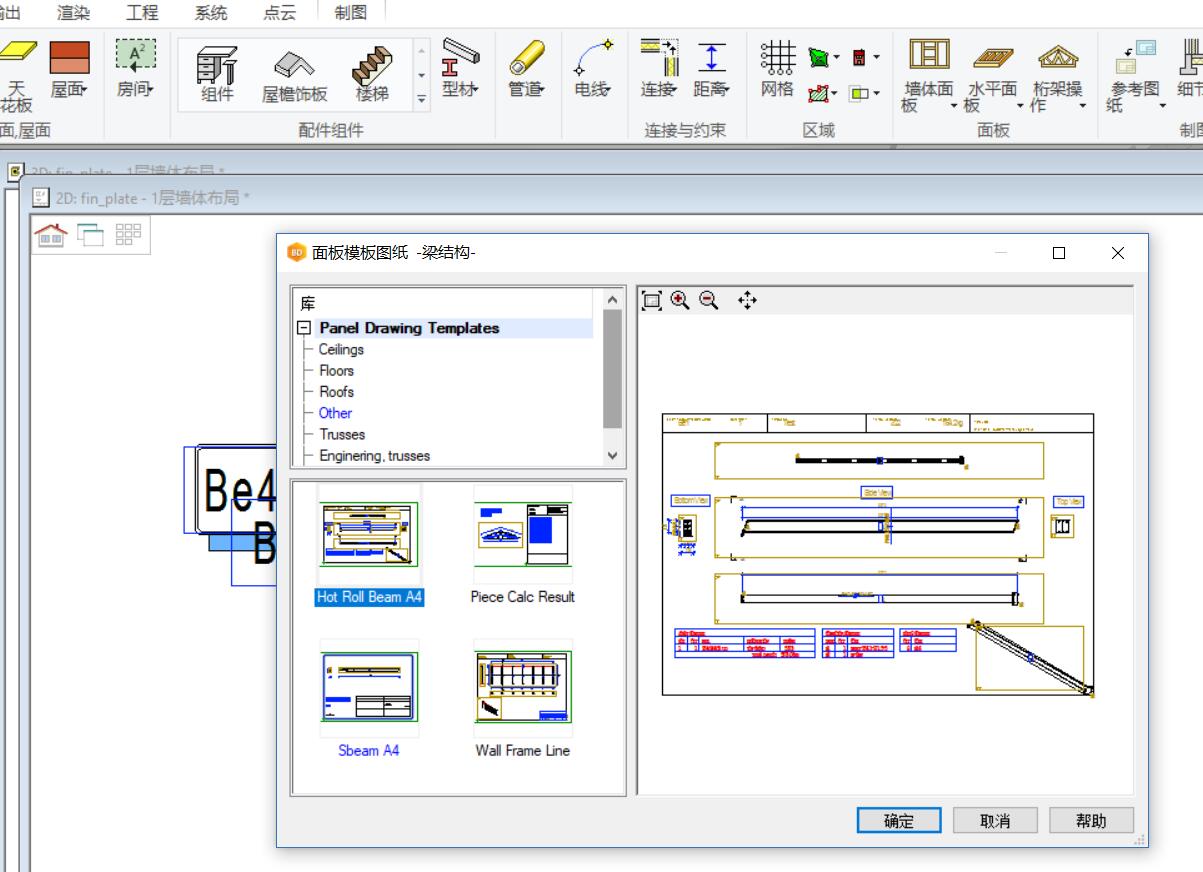
Task: Open dropdown arrow under 参考图纸
Action: (1163, 106)
